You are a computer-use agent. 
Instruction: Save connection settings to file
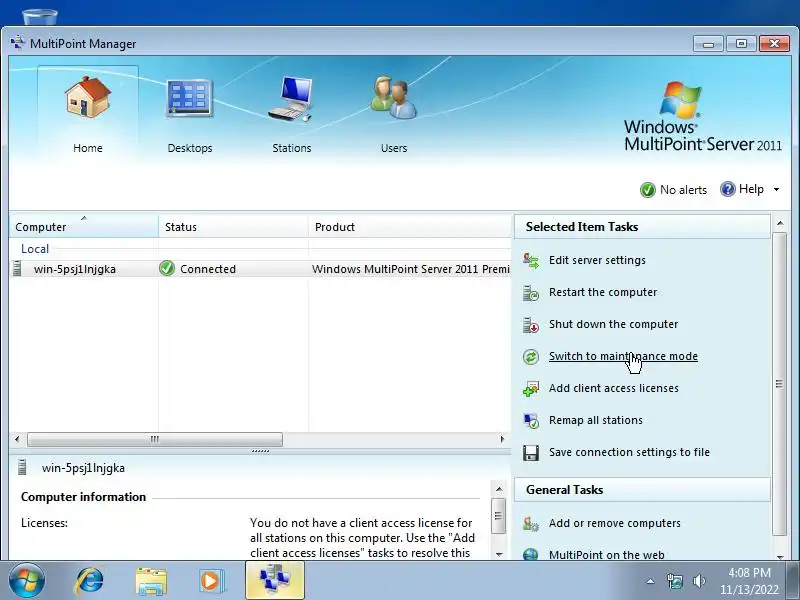click(629, 452)
